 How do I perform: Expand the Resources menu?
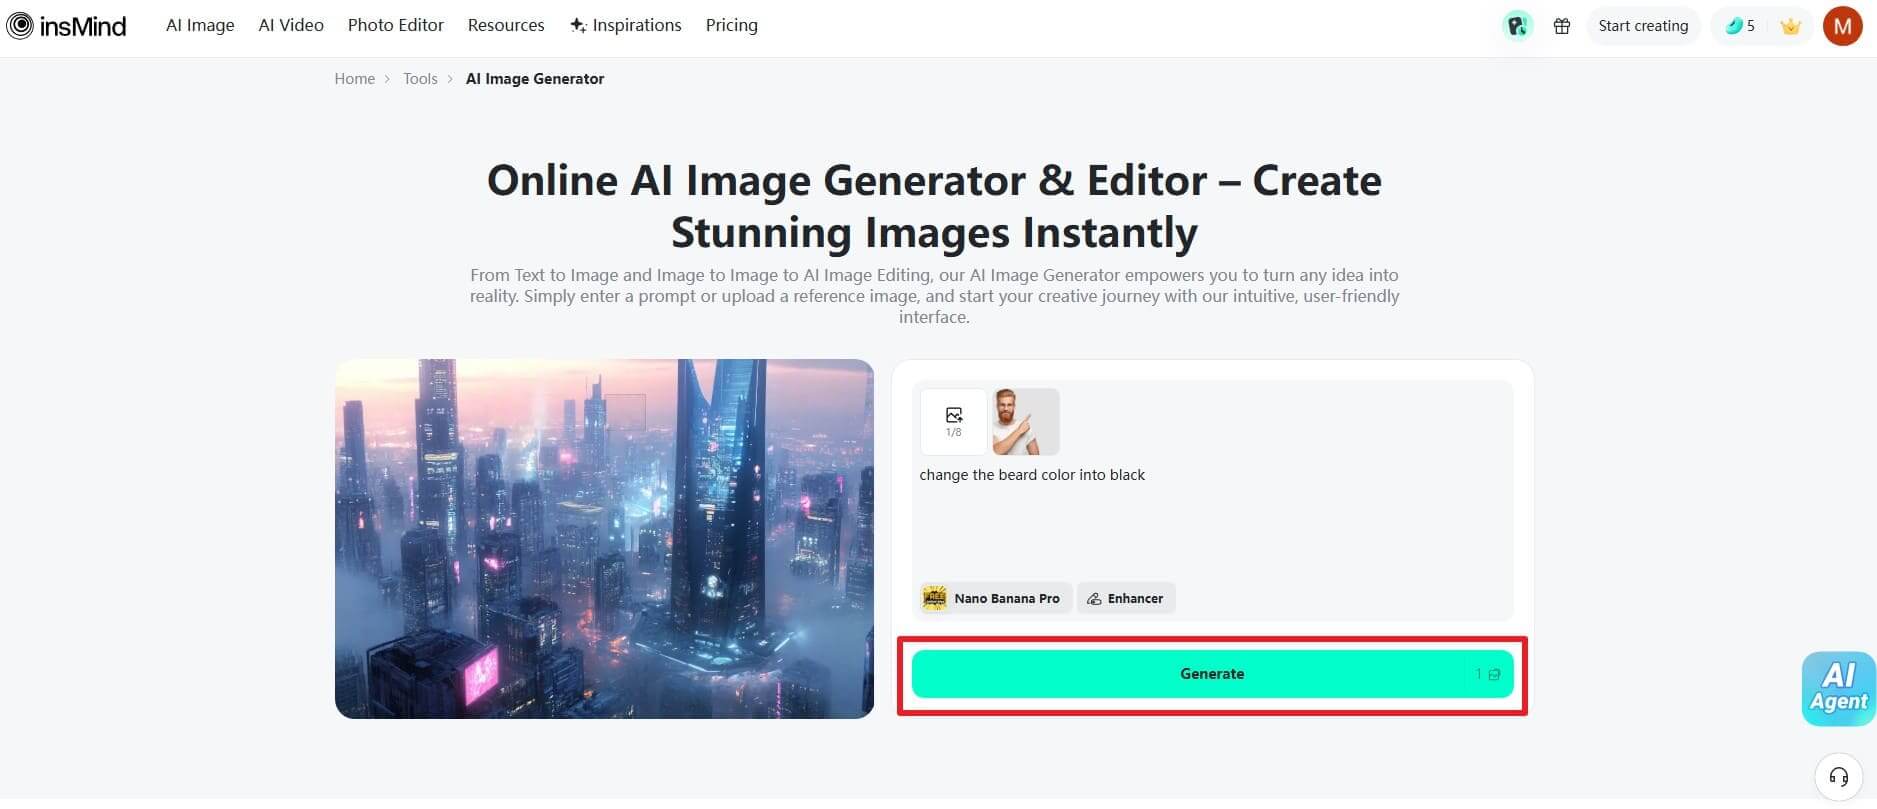click(x=506, y=25)
